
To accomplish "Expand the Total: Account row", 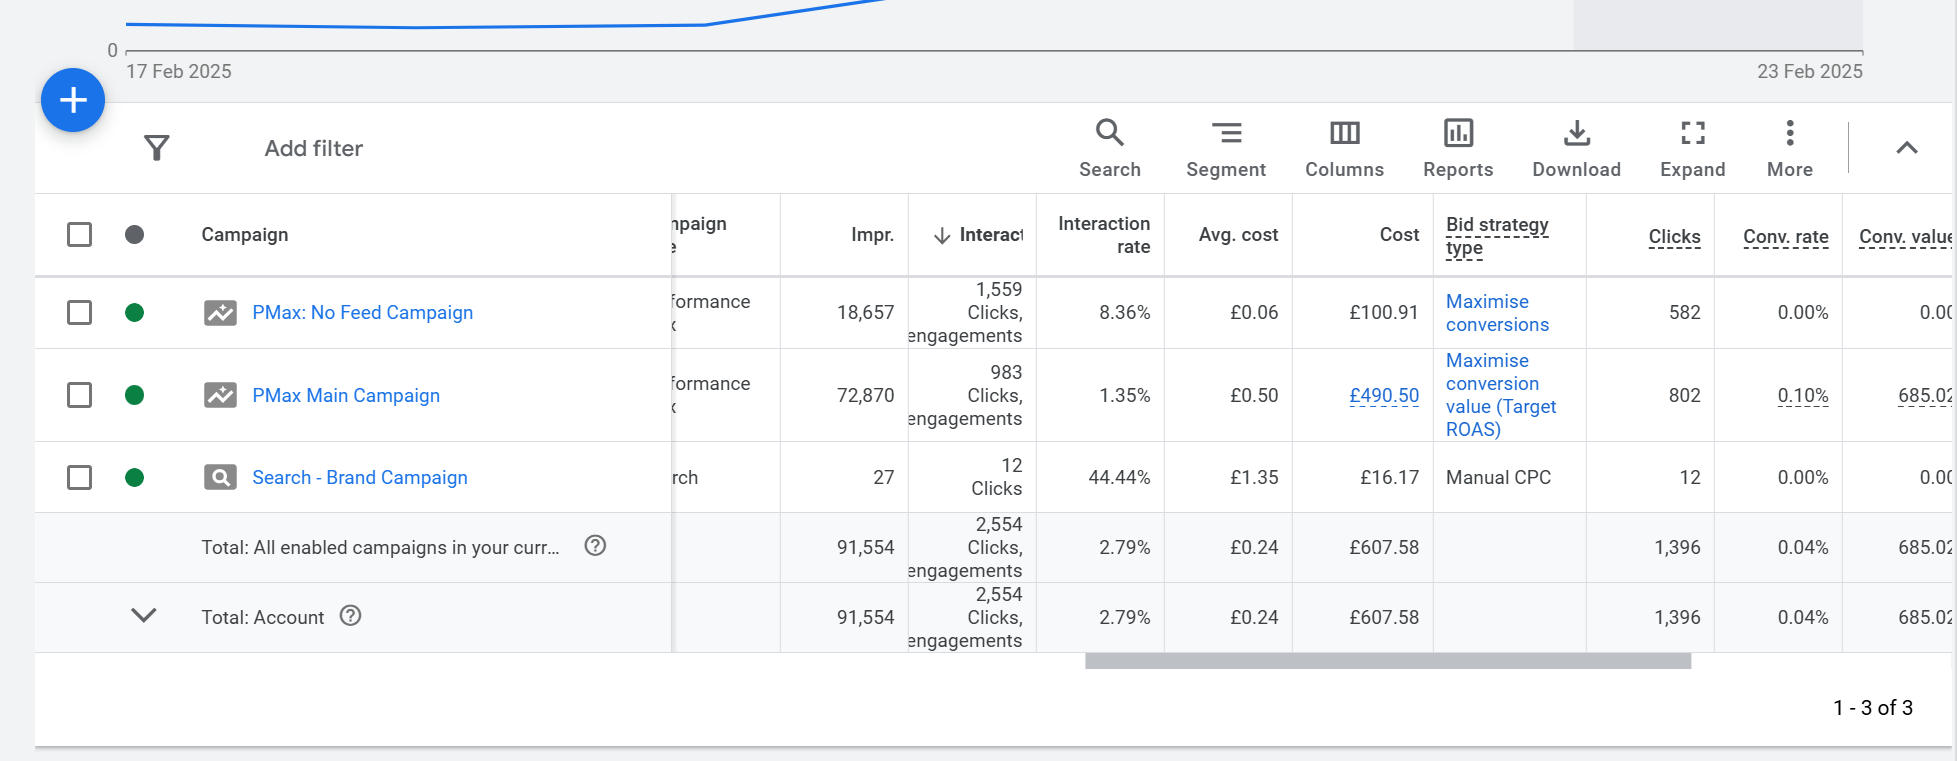I will coord(144,616).
